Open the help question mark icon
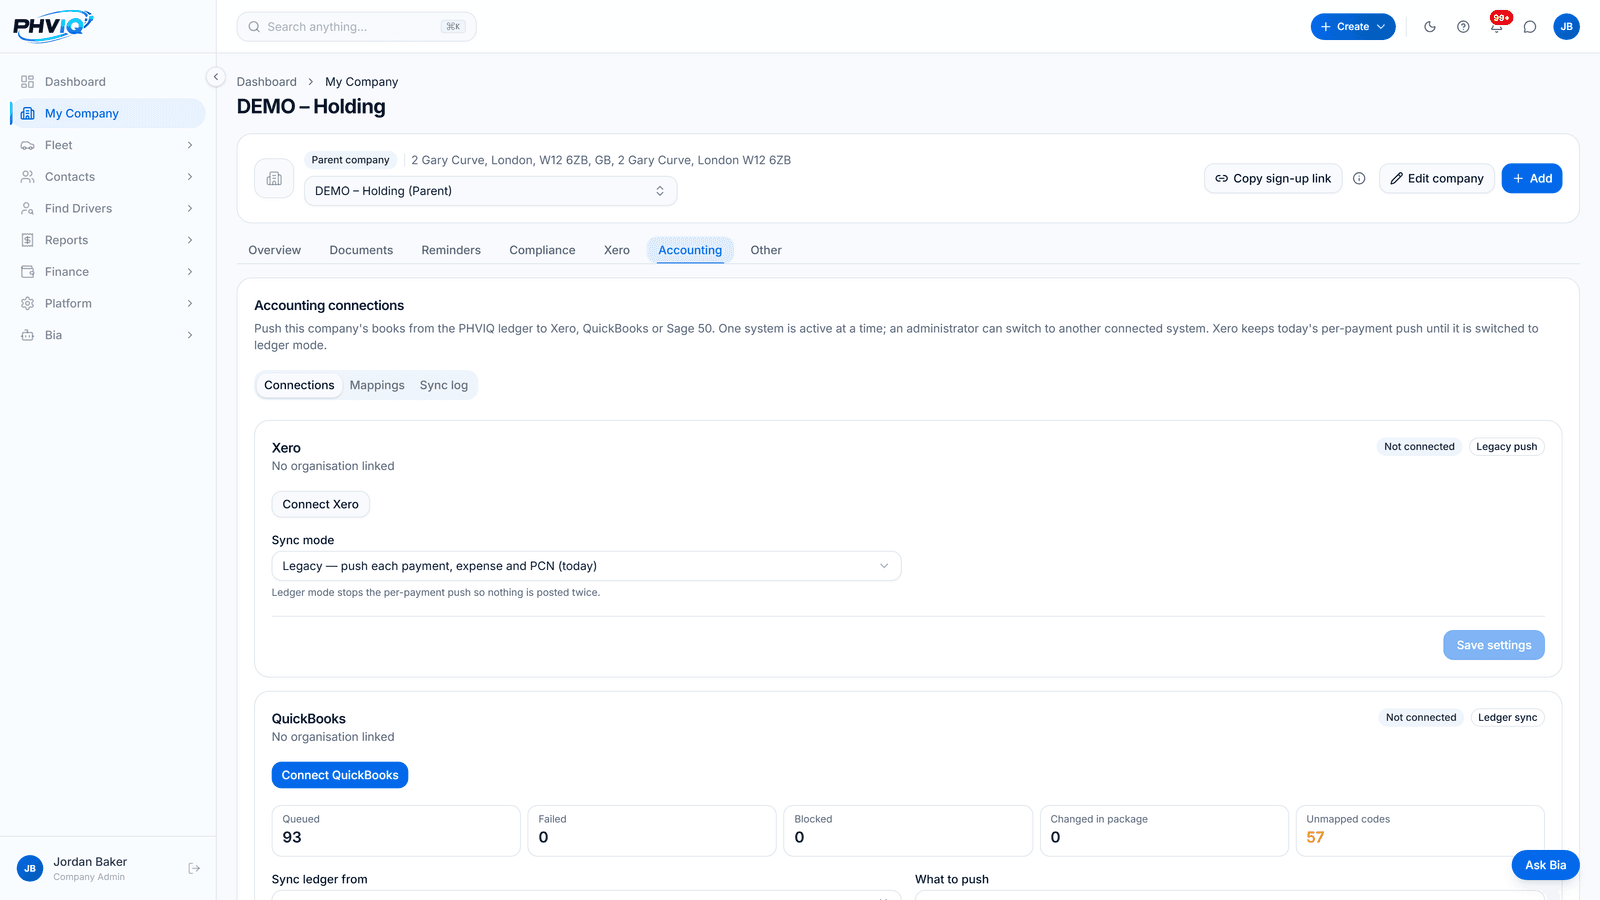 tap(1463, 27)
